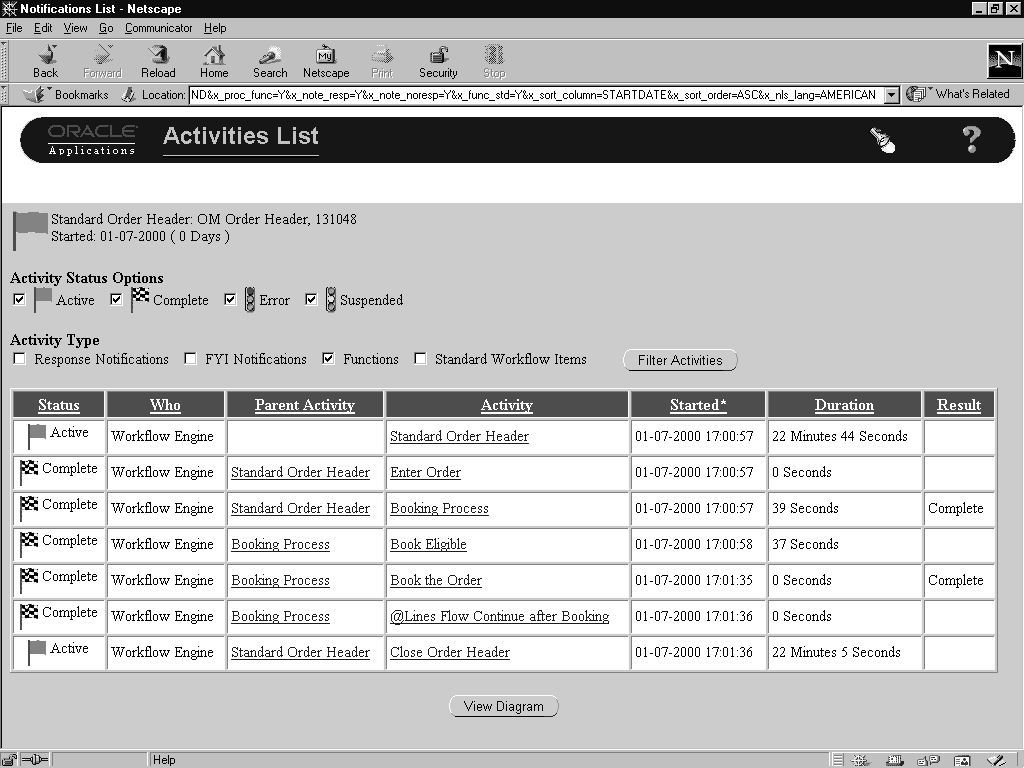Open Standard Order Header link in first row

(459, 436)
